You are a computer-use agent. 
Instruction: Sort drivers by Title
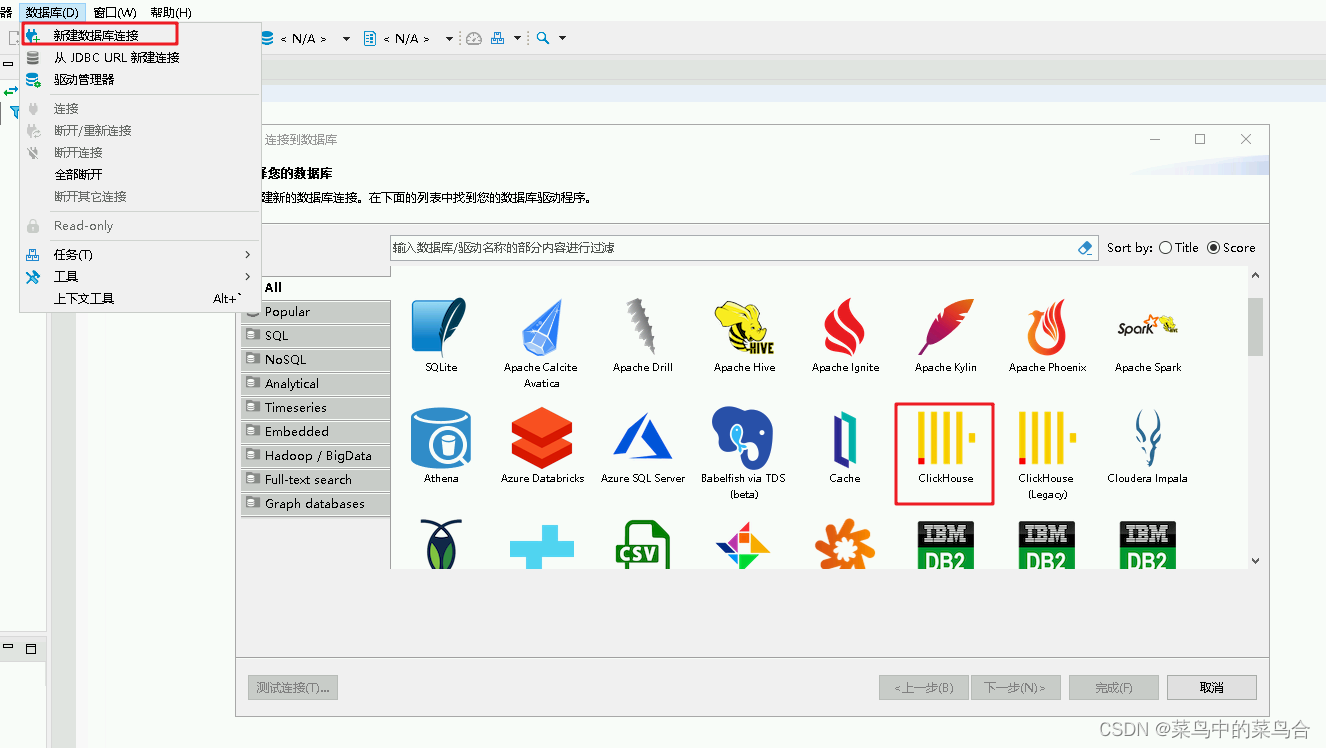pyautogui.click(x=1178, y=248)
